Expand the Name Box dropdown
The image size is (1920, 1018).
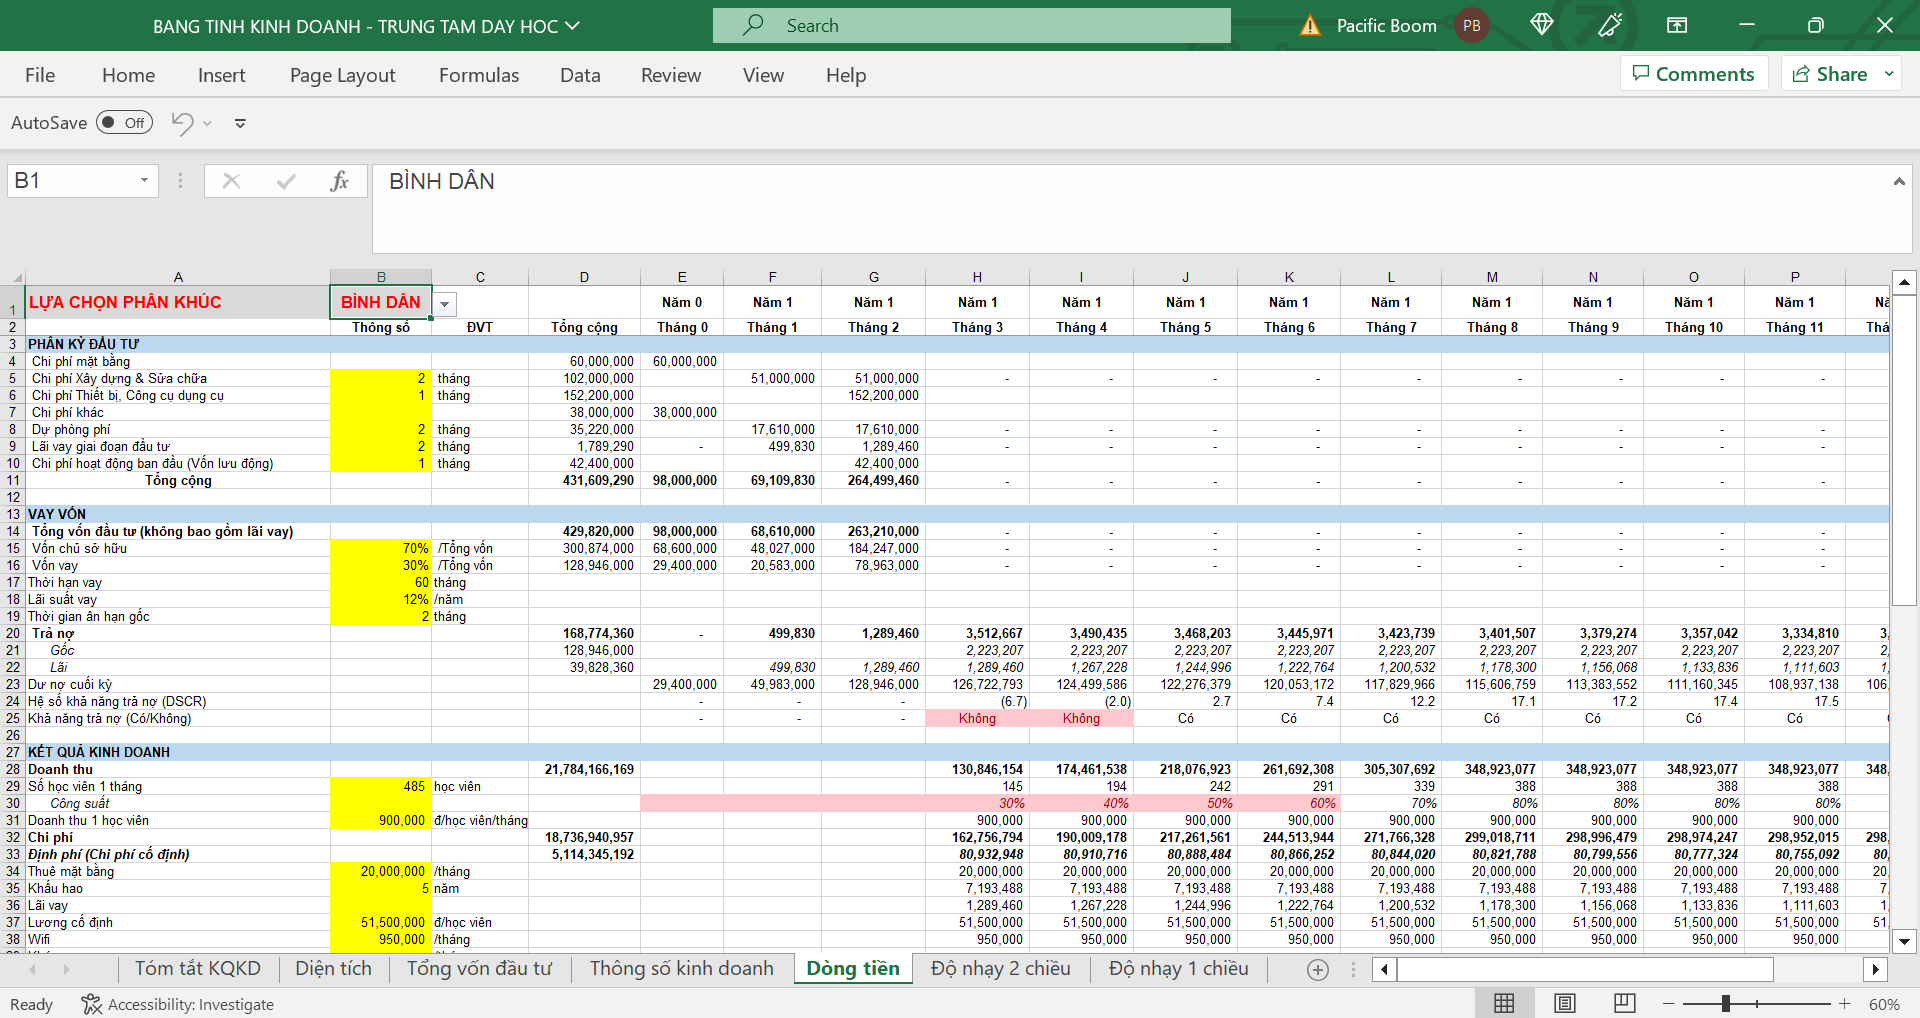144,181
